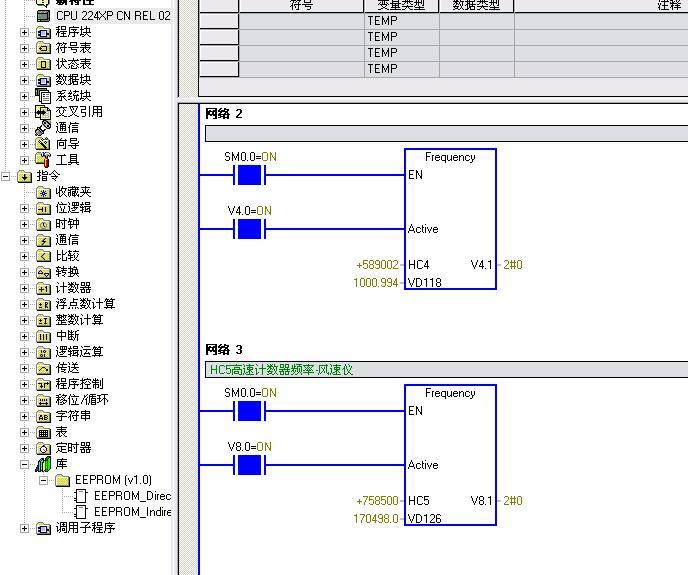
Task: Expand the 交叉引用 tree node
Action: pyautogui.click(x=25, y=112)
